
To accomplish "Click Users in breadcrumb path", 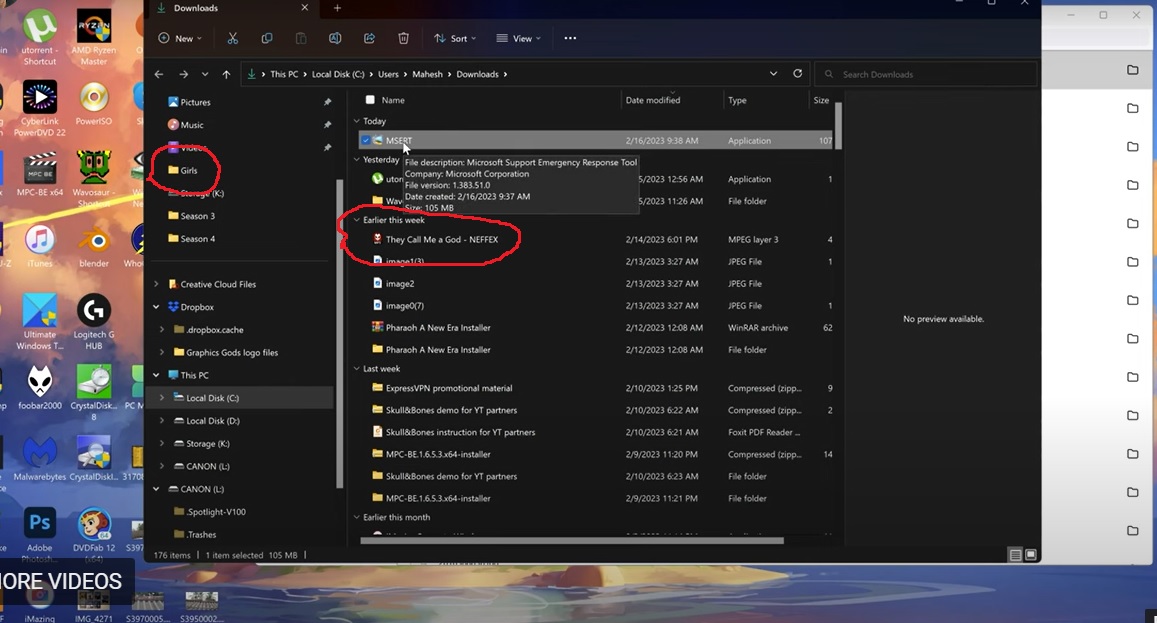I will [388, 74].
